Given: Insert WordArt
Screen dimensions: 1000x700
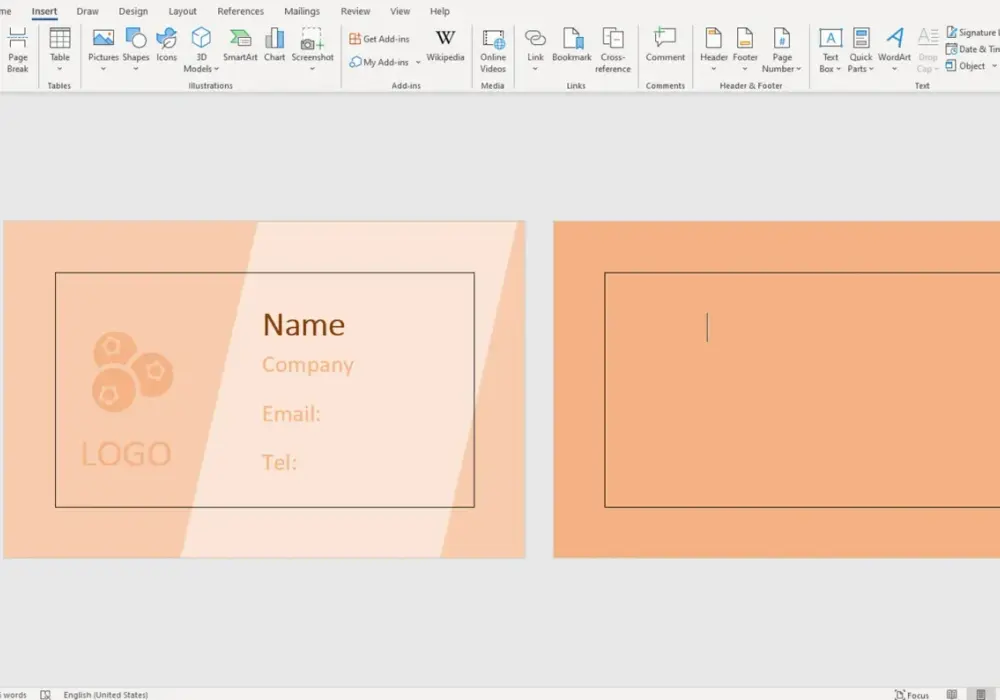Looking at the screenshot, I should coord(895,50).
